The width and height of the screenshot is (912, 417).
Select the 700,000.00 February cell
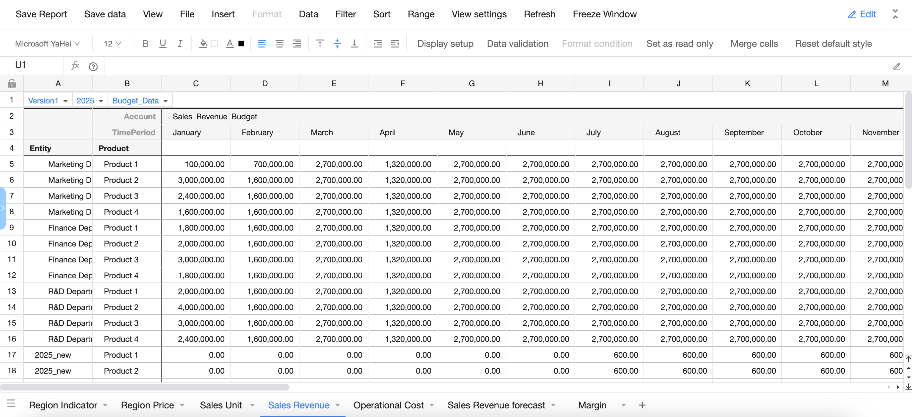[x=265, y=164]
